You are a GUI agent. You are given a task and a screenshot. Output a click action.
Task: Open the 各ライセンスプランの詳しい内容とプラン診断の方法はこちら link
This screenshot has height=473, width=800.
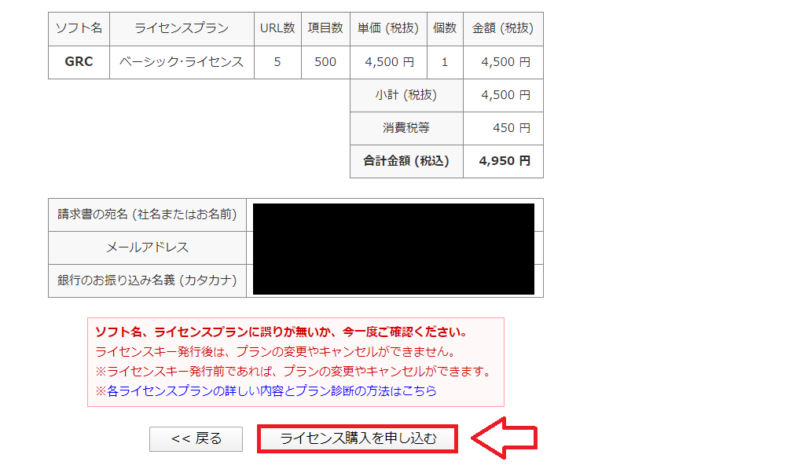pyautogui.click(x=272, y=391)
